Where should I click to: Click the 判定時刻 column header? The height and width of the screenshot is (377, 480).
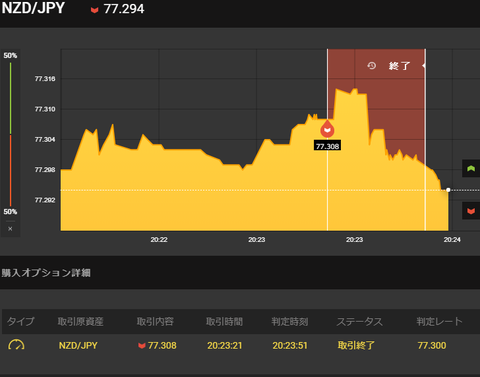290,321
